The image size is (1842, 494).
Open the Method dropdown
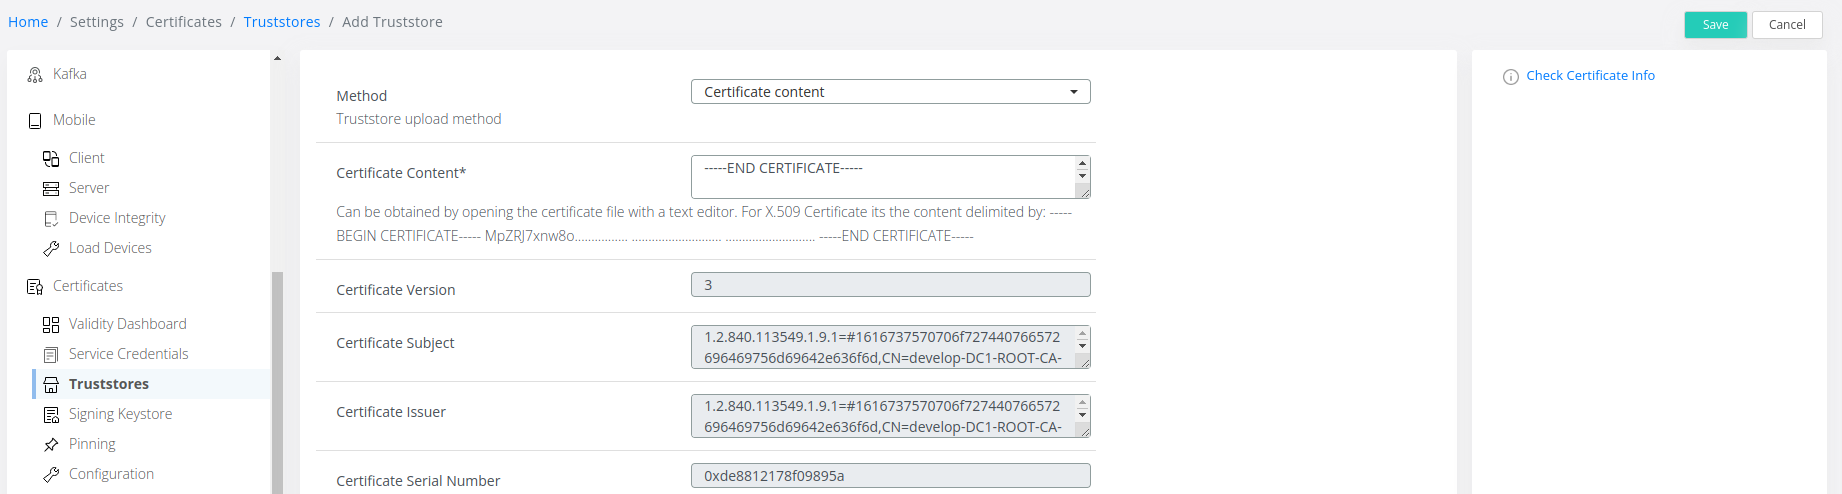coord(890,92)
